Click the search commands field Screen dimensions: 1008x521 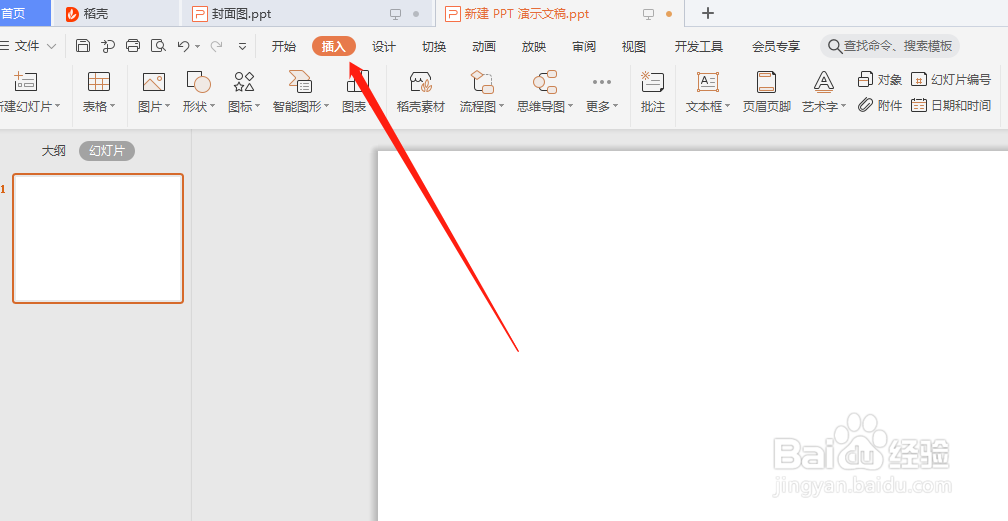pos(890,46)
